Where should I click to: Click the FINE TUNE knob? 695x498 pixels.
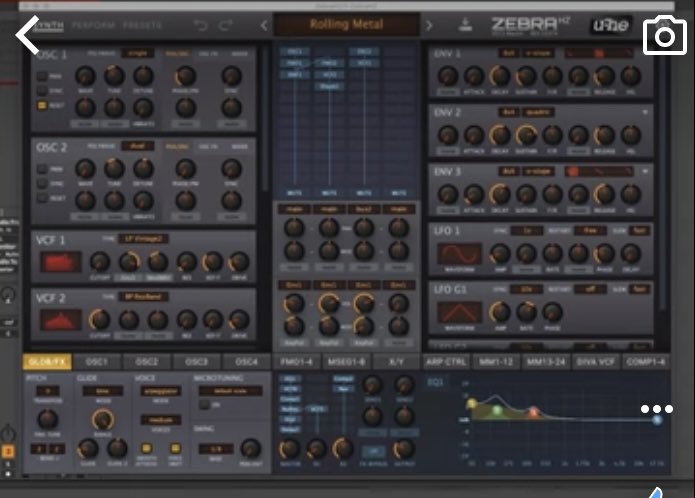click(47, 419)
